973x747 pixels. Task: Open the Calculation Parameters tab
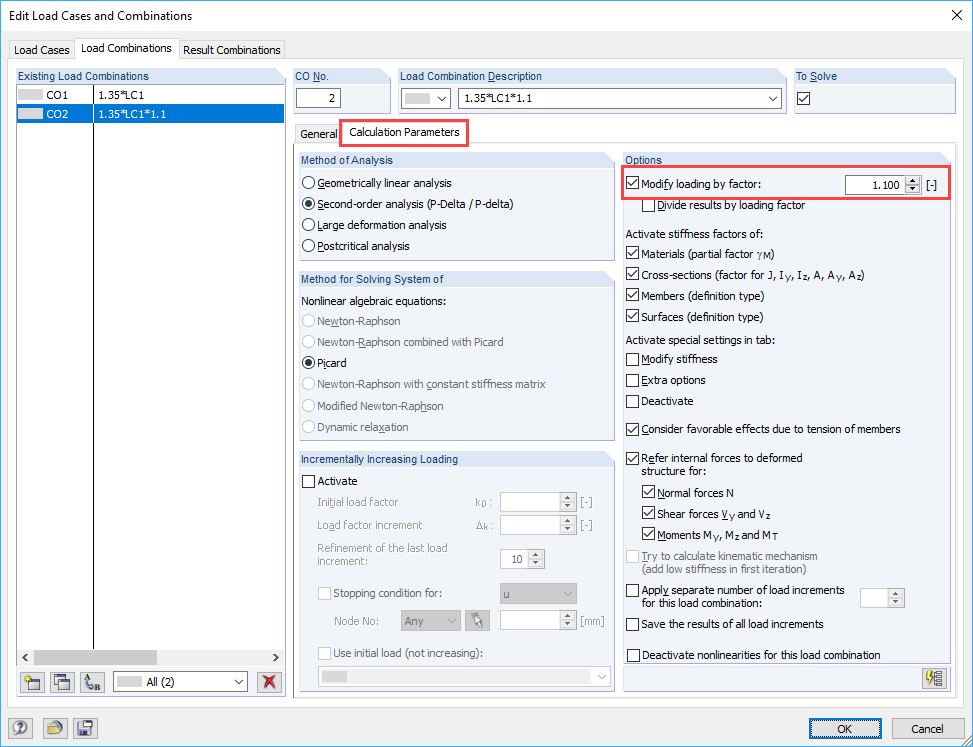click(x=403, y=132)
